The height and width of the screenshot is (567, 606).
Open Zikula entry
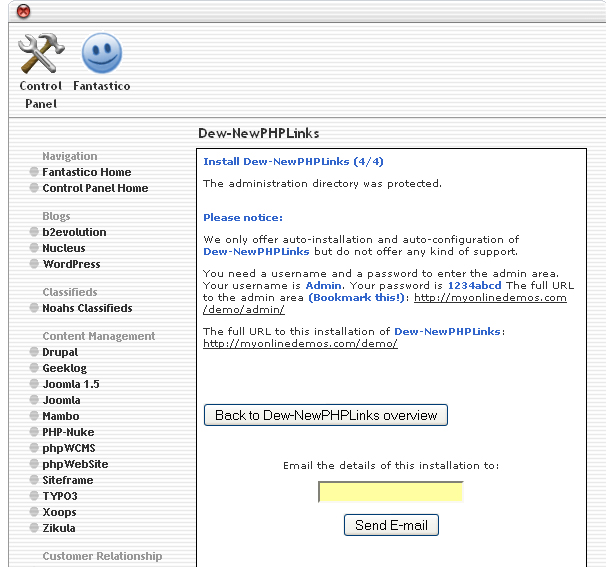(59, 528)
